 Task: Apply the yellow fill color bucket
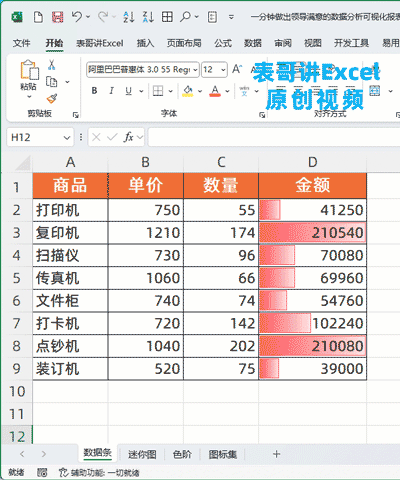point(188,91)
